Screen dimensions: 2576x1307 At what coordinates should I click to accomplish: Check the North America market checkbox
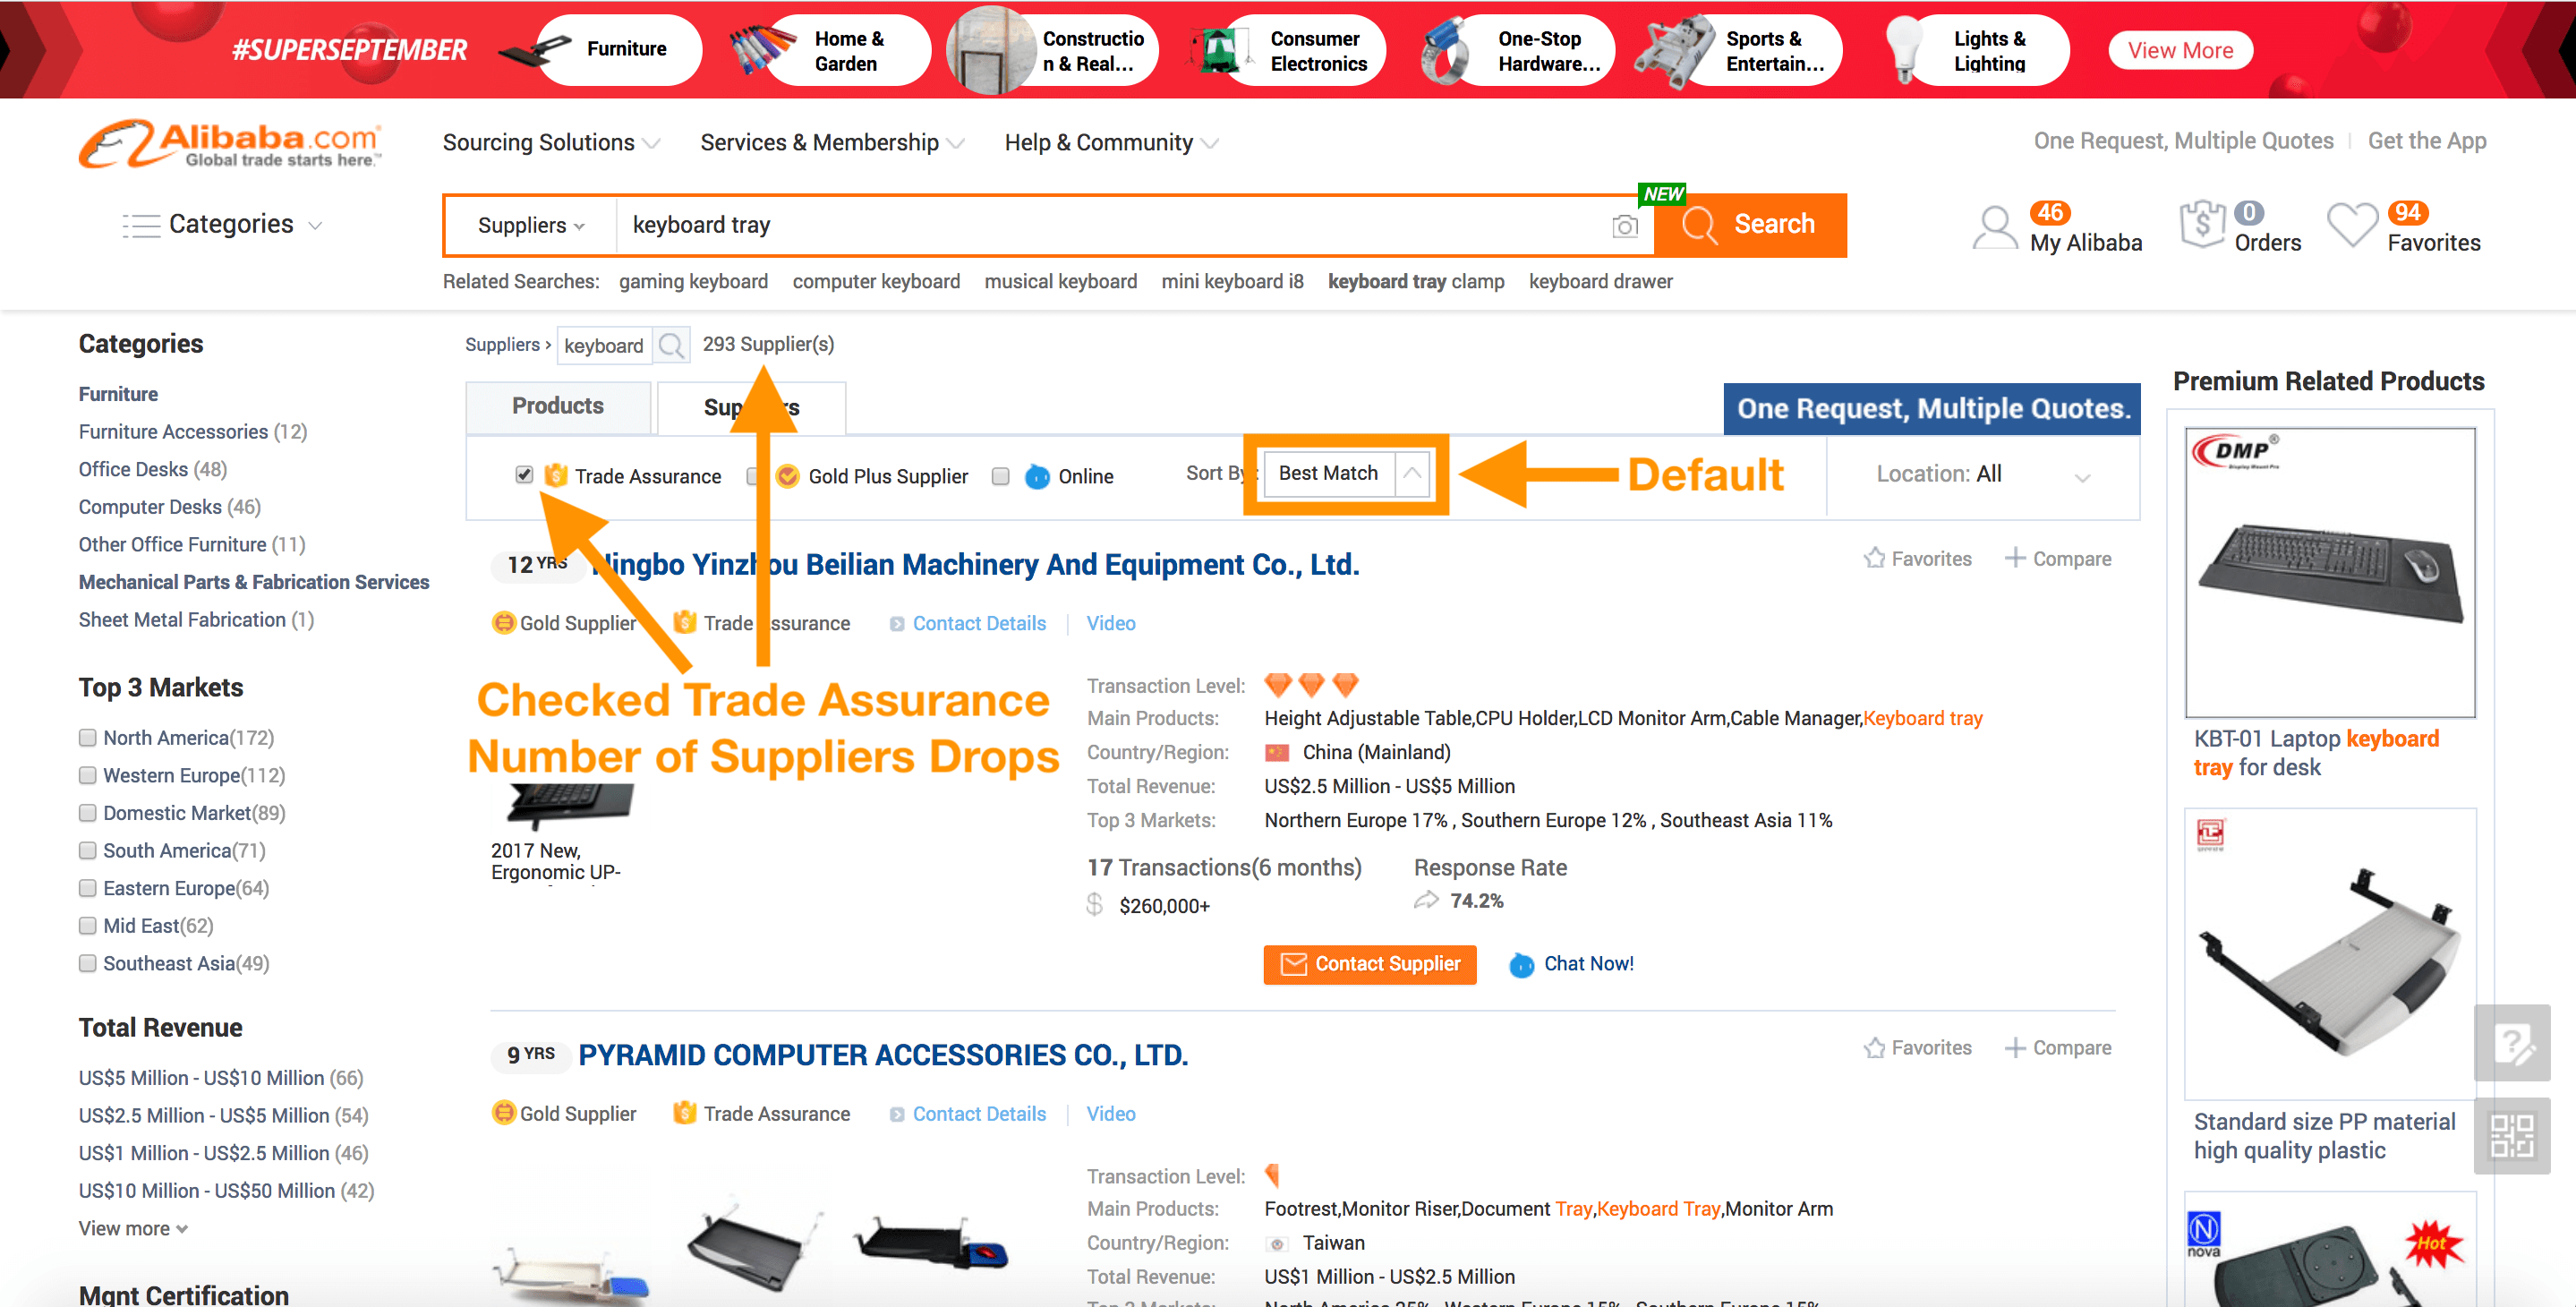(x=88, y=738)
